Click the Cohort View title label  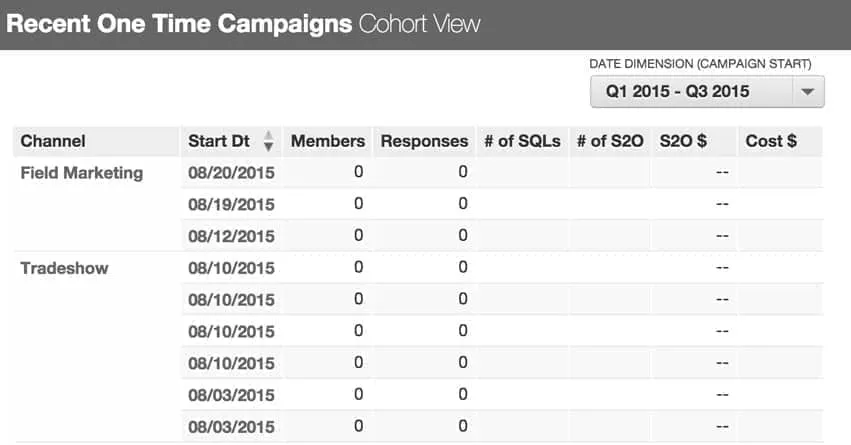416,25
